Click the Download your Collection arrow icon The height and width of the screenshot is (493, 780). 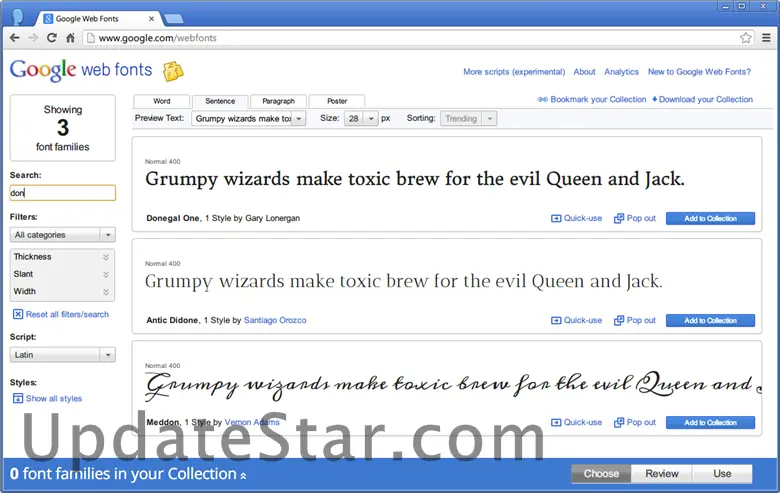[x=655, y=99]
